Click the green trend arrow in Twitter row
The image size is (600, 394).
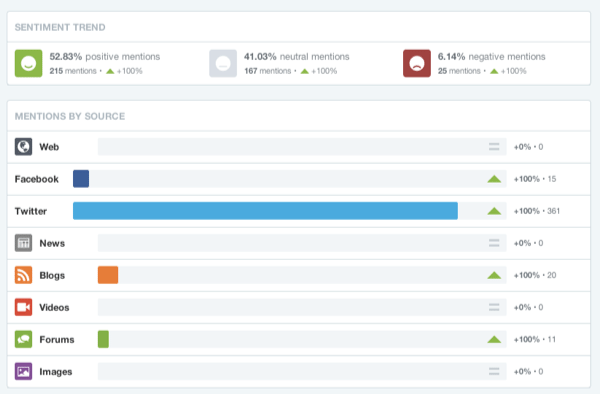494,211
